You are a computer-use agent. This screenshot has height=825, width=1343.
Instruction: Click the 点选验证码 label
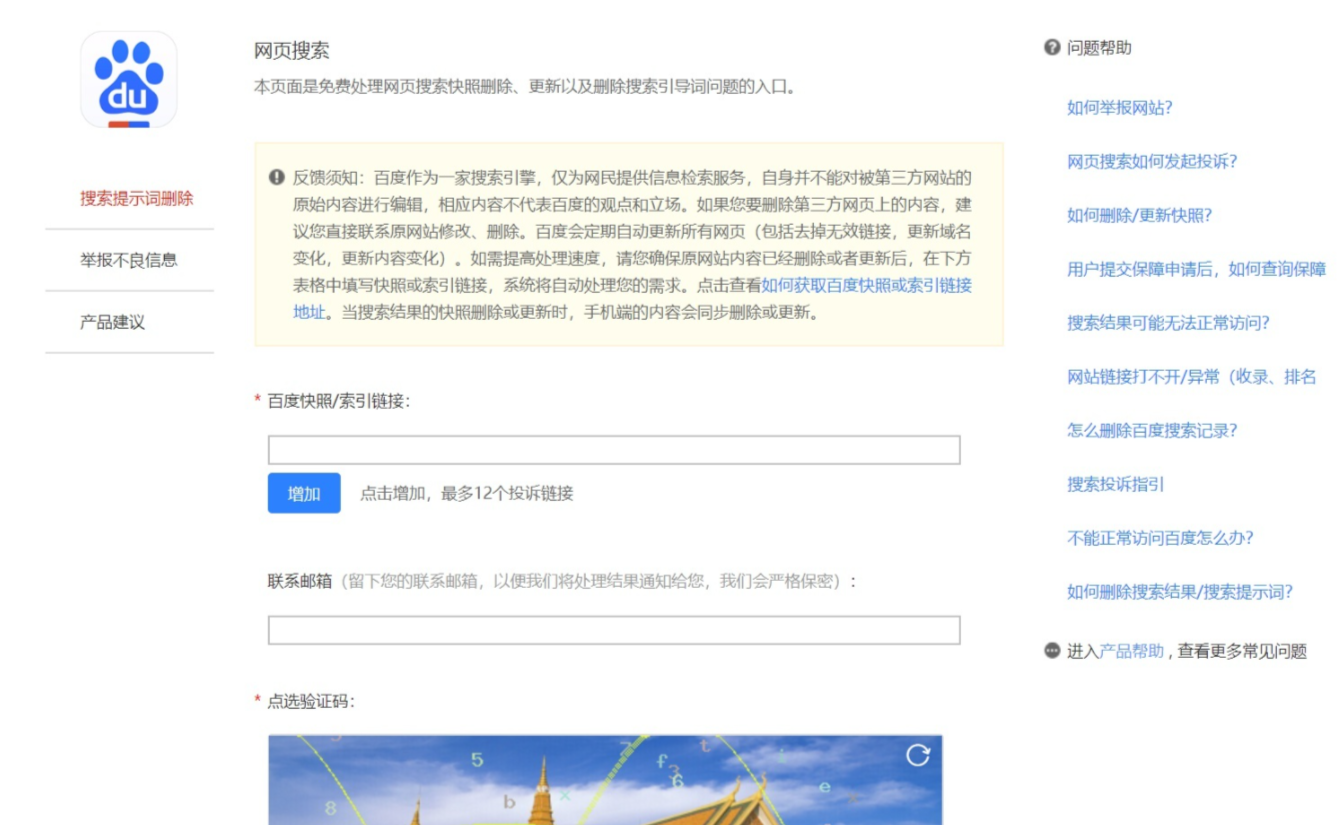coord(310,701)
